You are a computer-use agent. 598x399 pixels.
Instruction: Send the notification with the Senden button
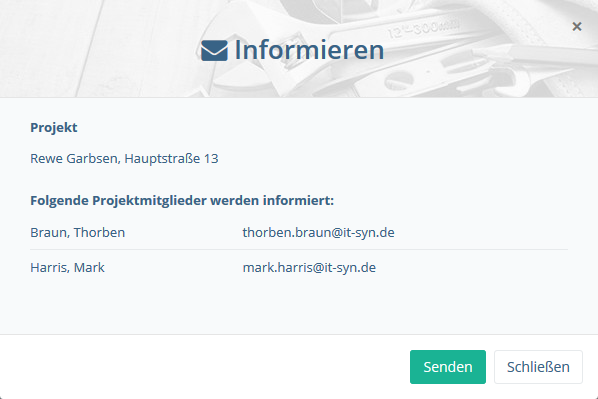pos(448,367)
